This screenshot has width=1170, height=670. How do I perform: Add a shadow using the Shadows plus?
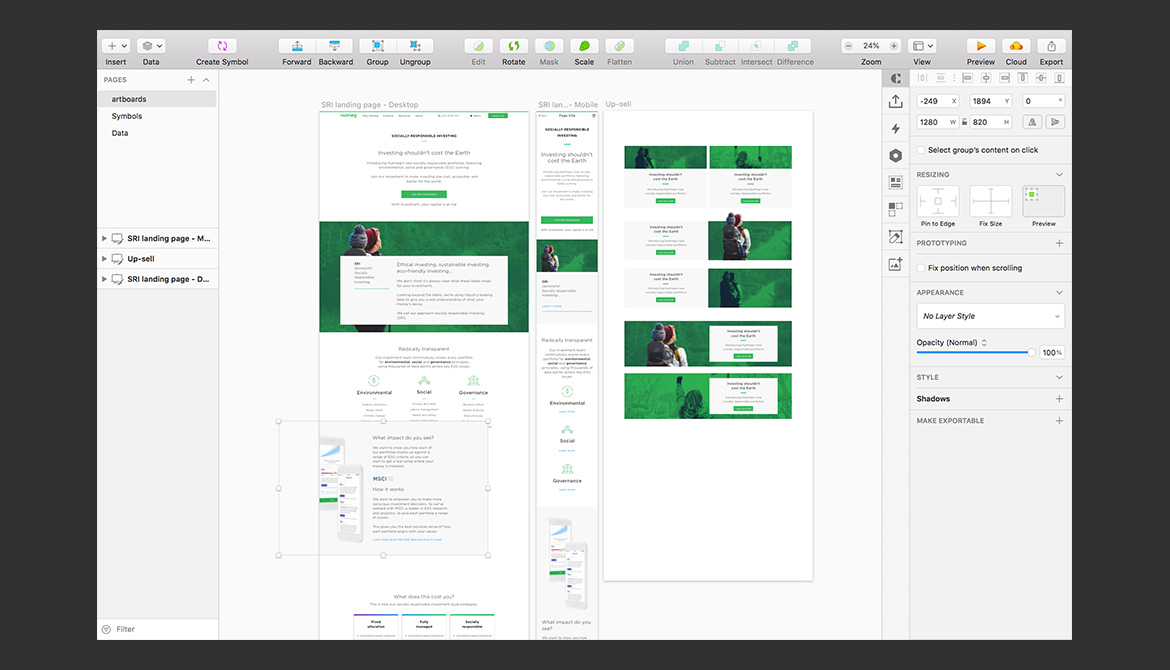pyautogui.click(x=1059, y=399)
